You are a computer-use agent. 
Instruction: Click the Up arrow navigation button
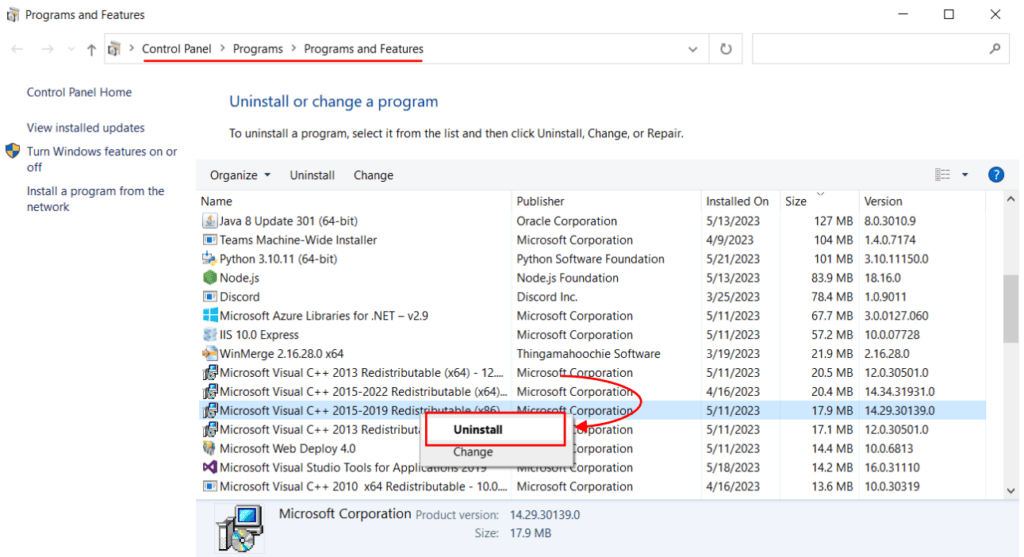91,49
